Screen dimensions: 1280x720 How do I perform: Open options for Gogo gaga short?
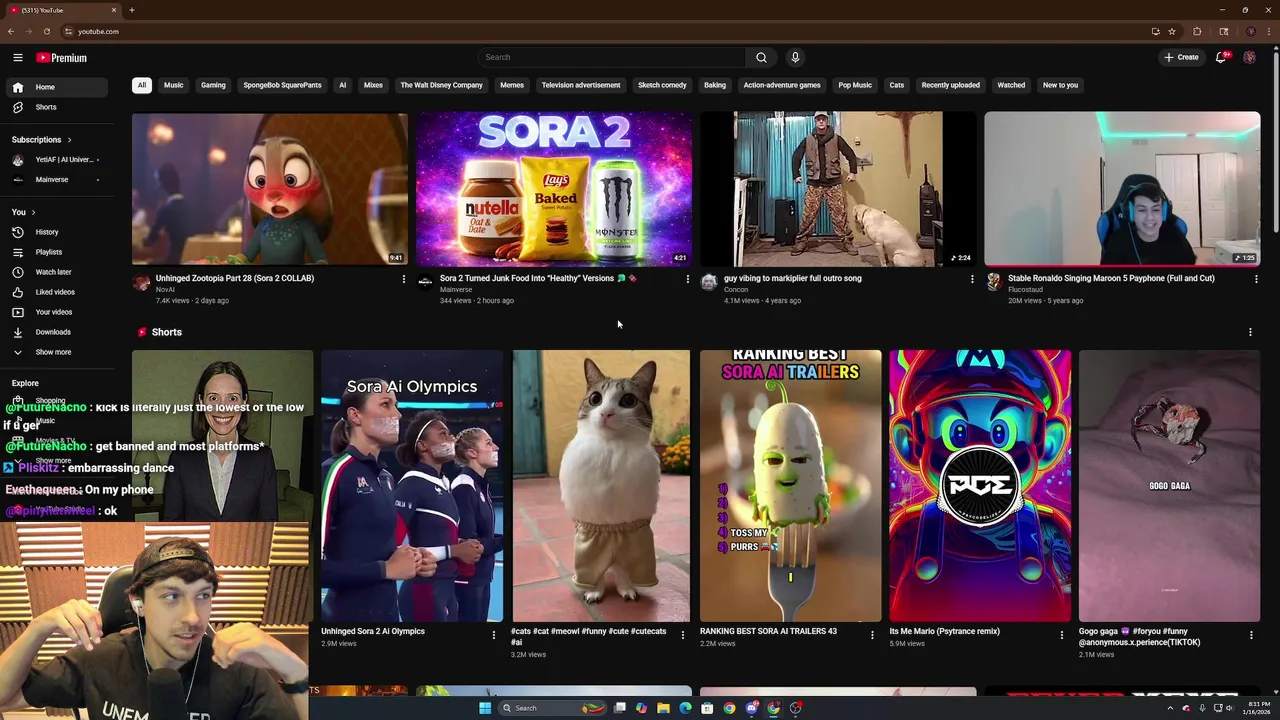1251,634
